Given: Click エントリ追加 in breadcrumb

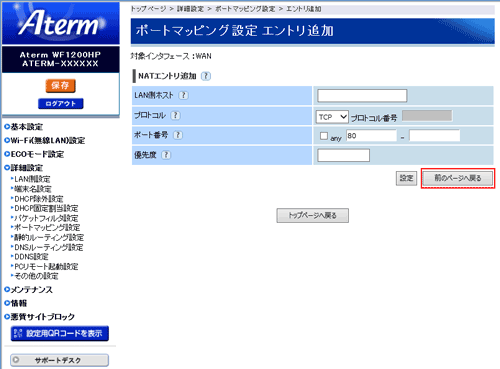Looking at the screenshot, I should click(304, 9).
